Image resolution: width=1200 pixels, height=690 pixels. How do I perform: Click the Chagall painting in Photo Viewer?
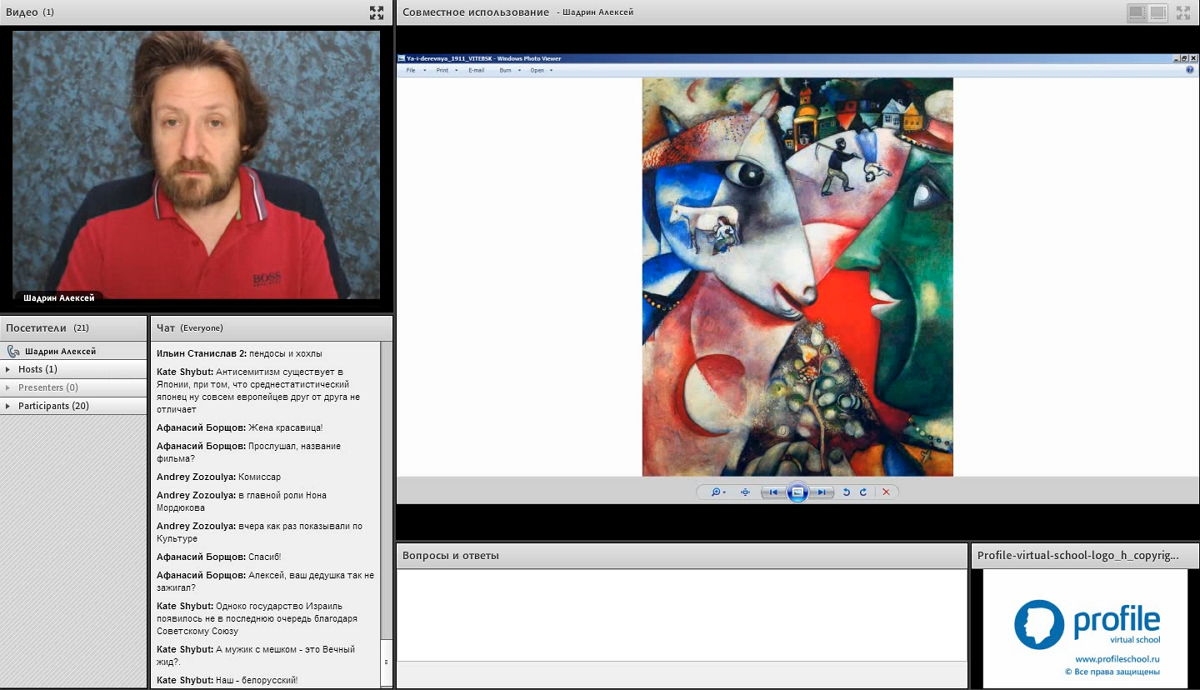(x=797, y=277)
